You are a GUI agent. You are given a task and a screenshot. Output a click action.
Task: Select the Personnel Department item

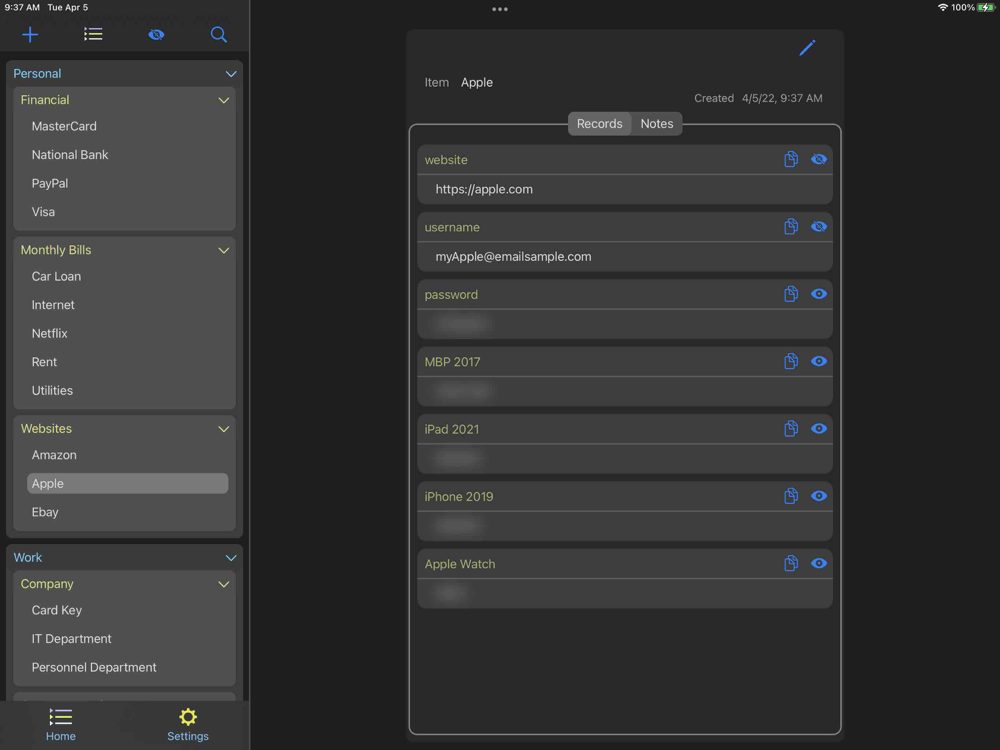click(x=94, y=668)
